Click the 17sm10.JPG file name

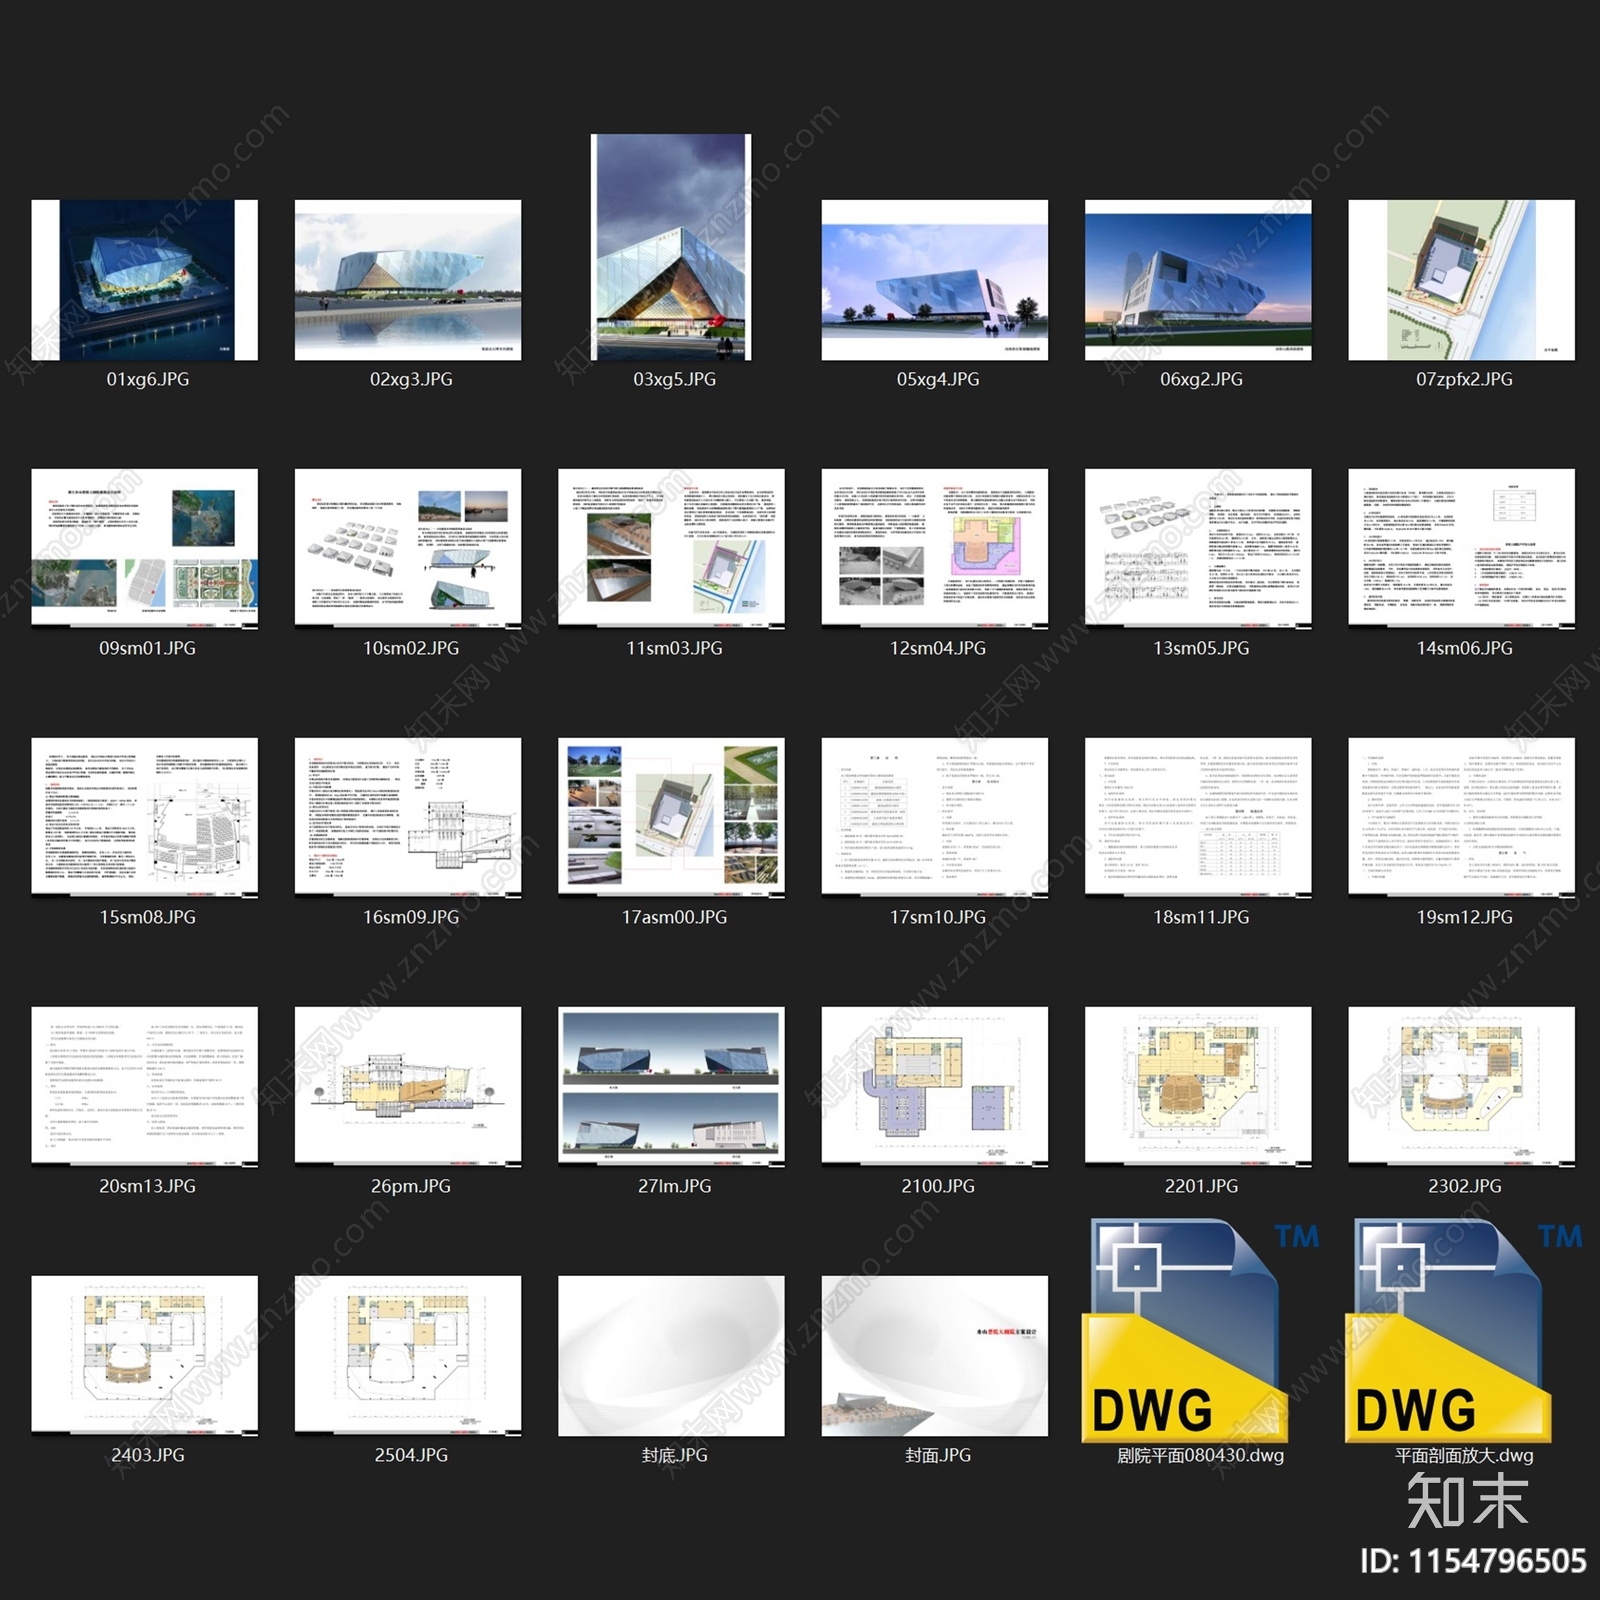938,917
